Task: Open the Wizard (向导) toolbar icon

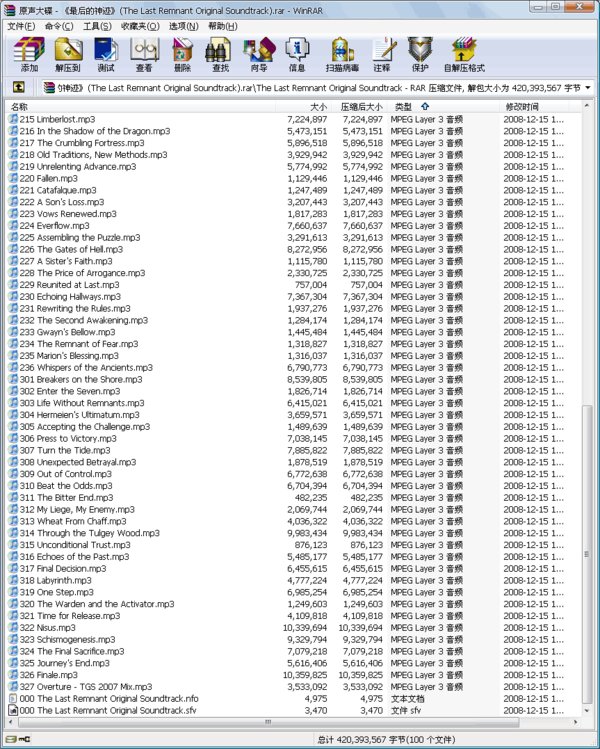Action: (259, 50)
